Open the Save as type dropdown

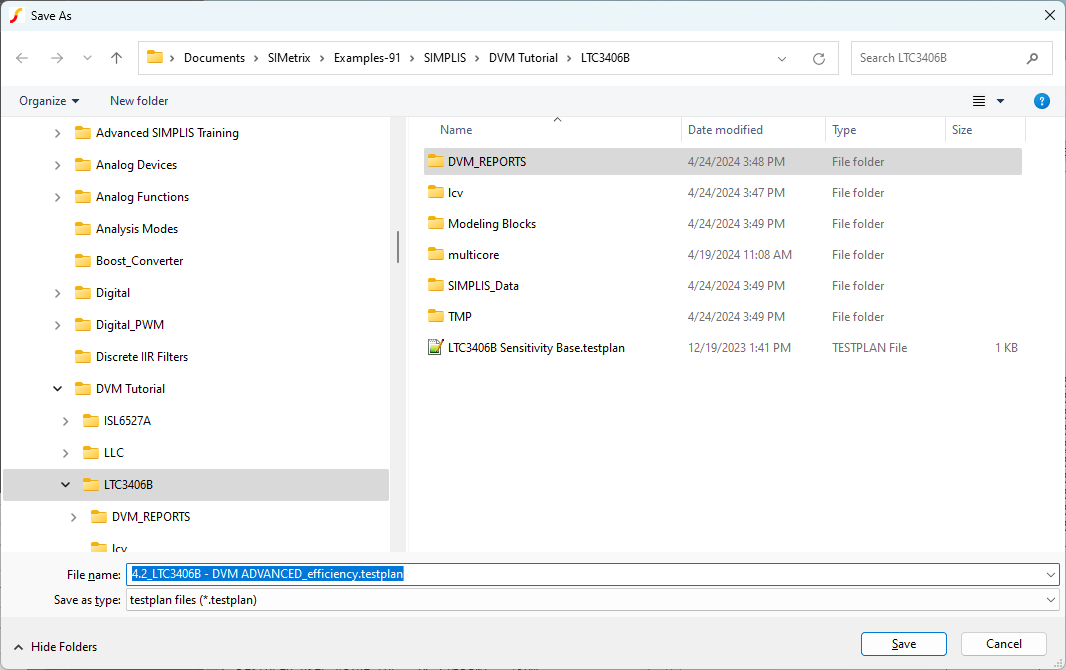[x=1050, y=600]
